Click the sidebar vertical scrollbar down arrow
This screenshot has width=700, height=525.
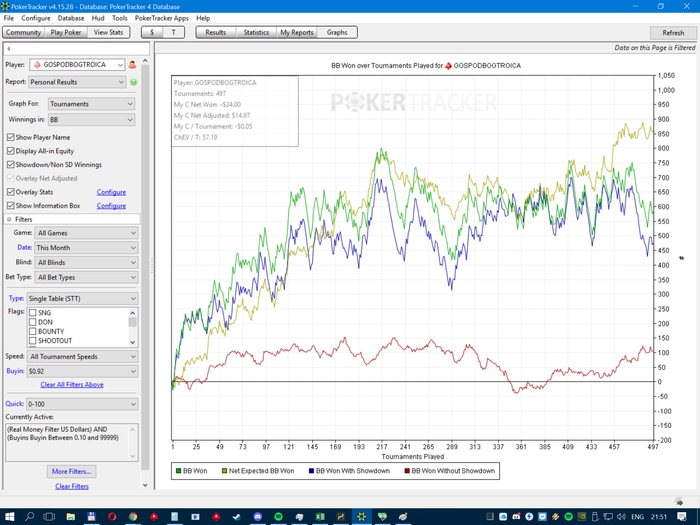click(145, 485)
